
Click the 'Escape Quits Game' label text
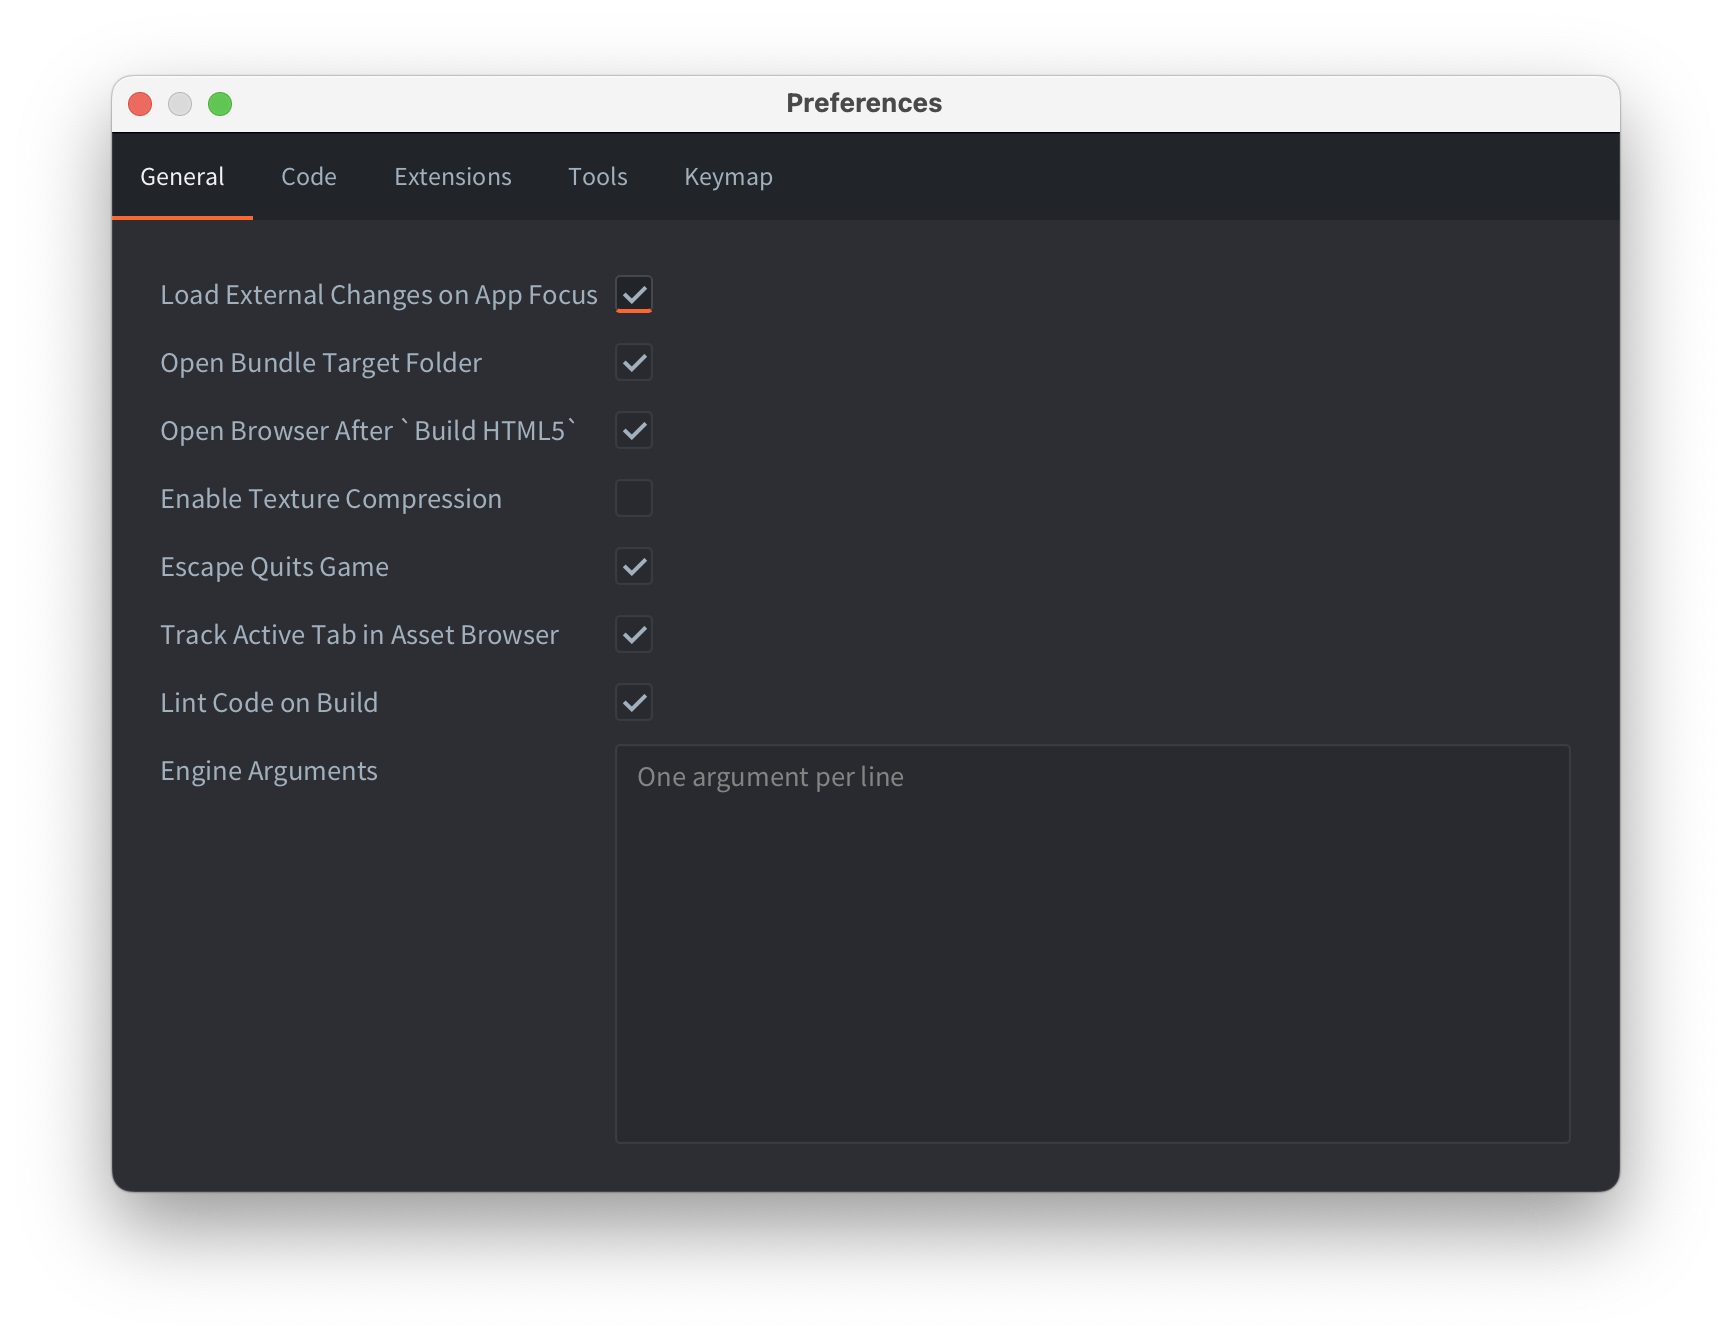274,567
